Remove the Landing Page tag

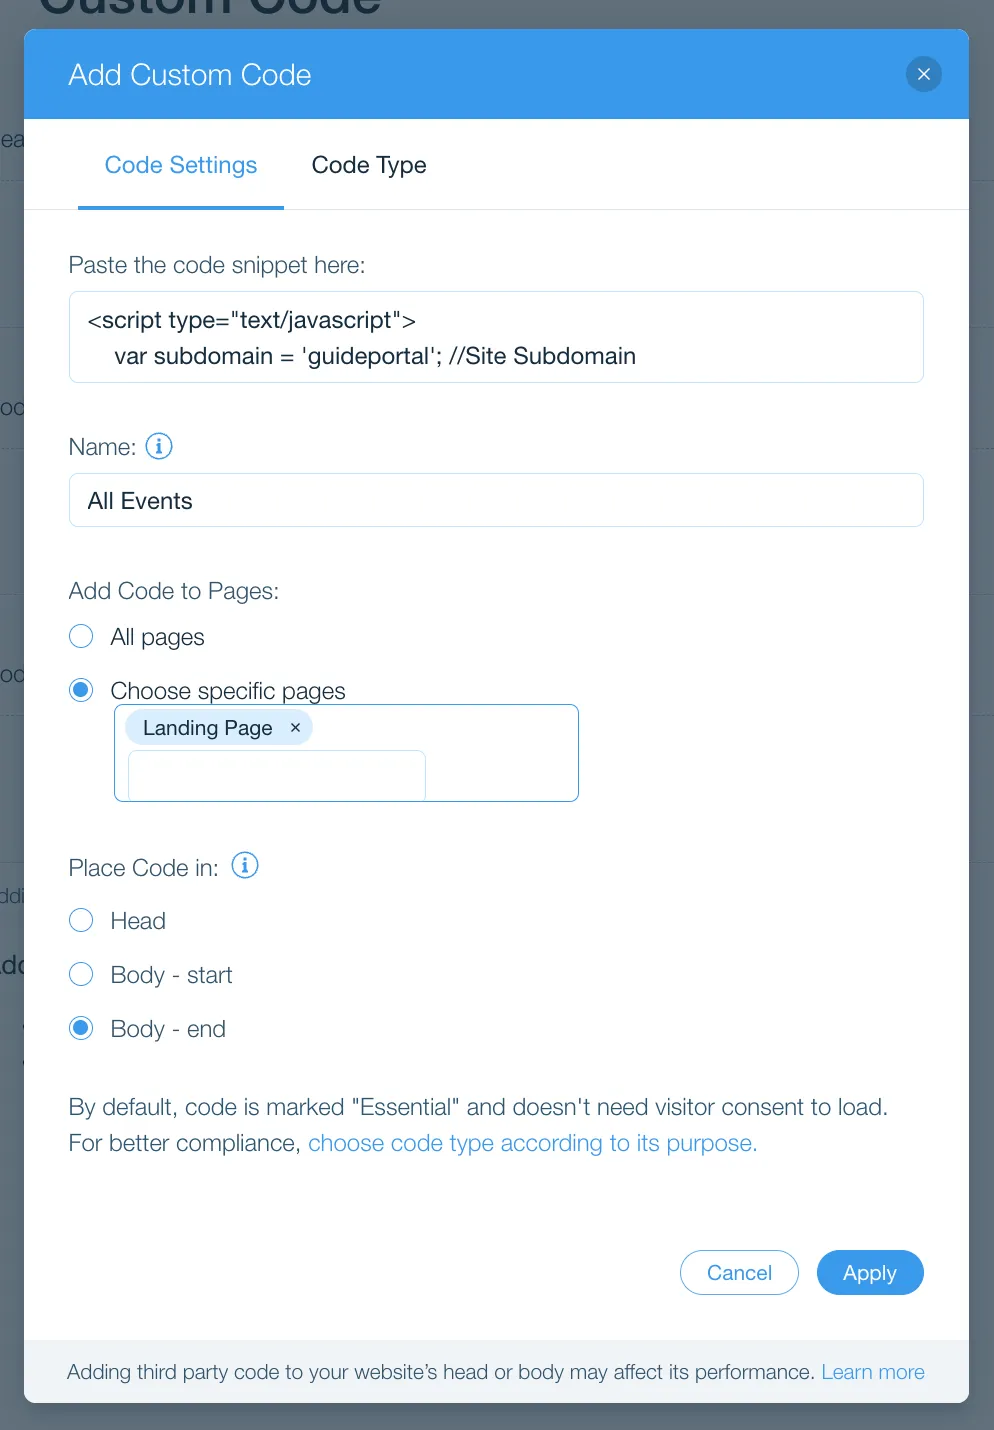pyautogui.click(x=295, y=728)
